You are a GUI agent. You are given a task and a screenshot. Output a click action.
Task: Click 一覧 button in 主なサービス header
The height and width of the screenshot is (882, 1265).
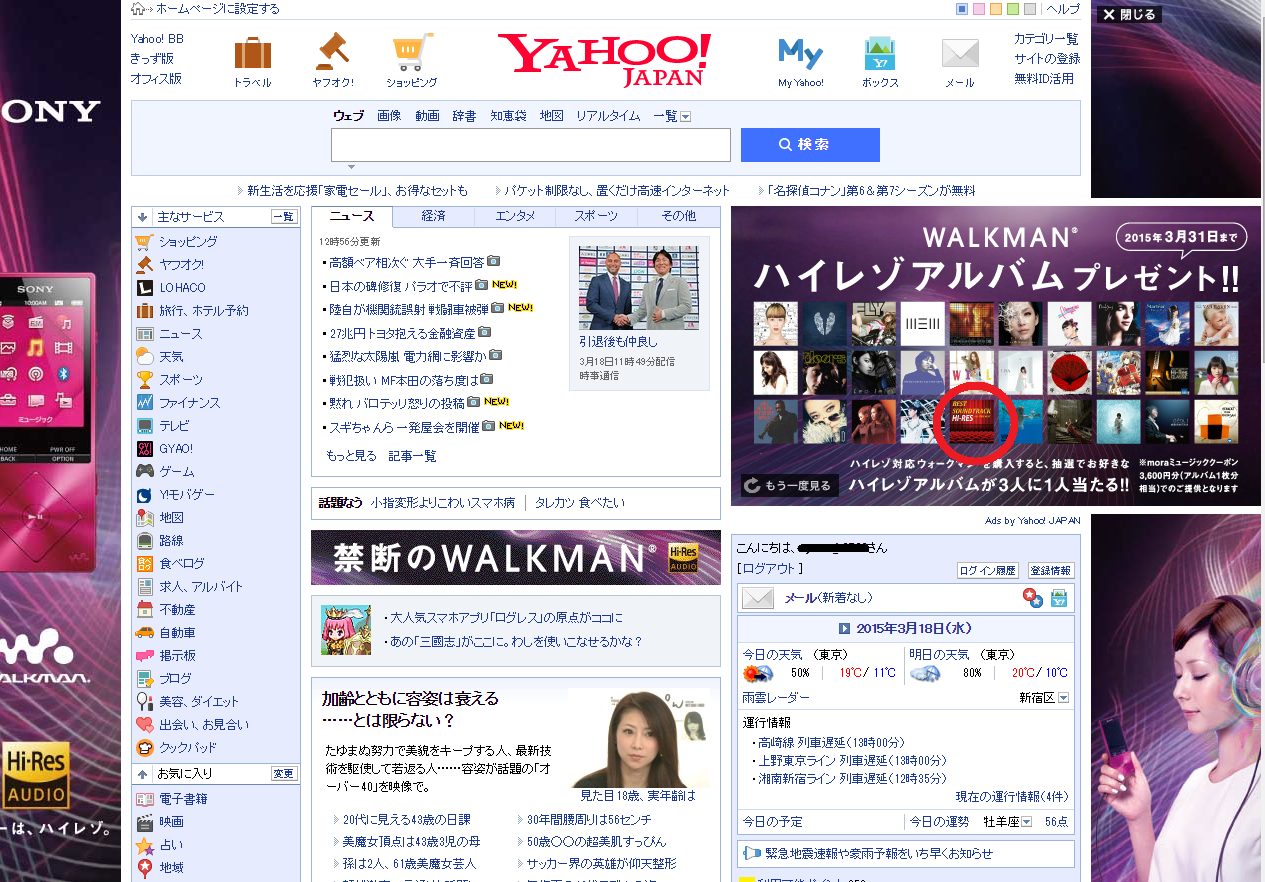[284, 217]
